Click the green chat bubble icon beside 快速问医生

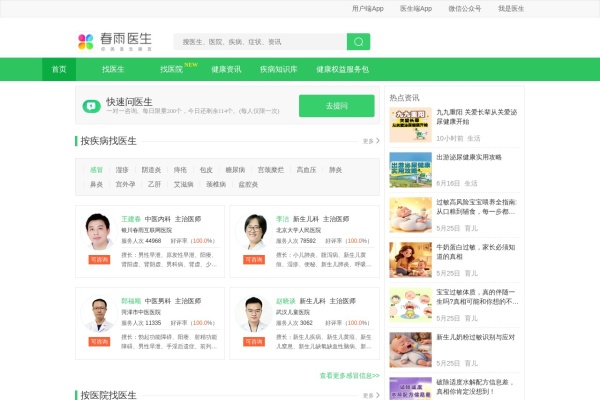click(x=91, y=106)
